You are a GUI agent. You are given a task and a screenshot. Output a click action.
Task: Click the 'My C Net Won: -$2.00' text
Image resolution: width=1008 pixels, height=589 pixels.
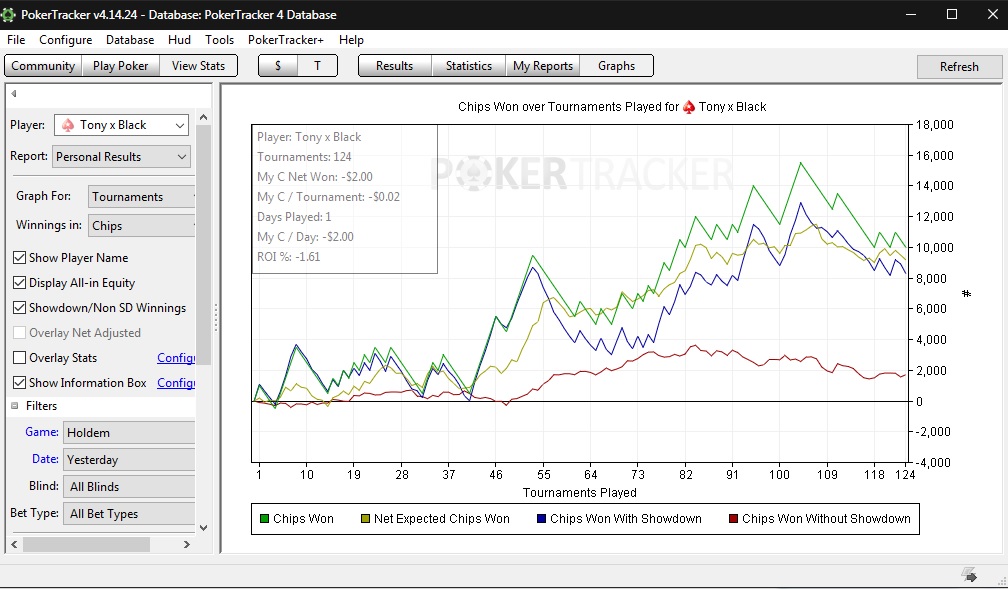pos(315,176)
